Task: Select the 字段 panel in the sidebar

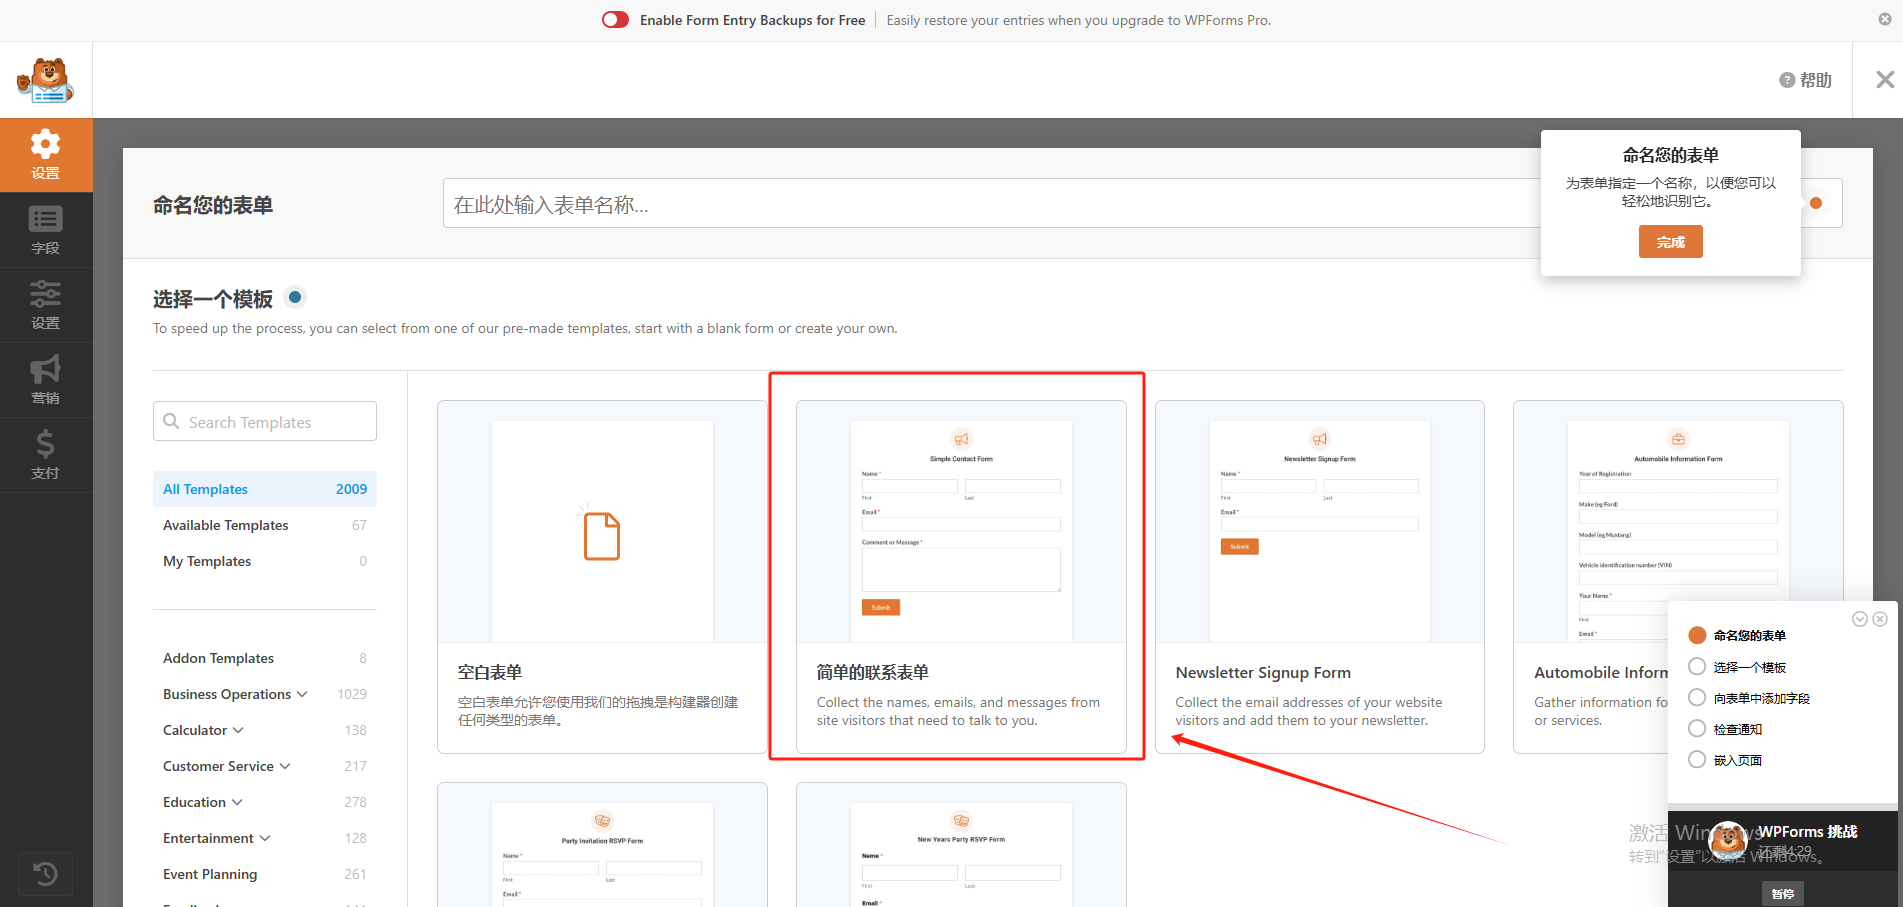Action: [x=46, y=229]
